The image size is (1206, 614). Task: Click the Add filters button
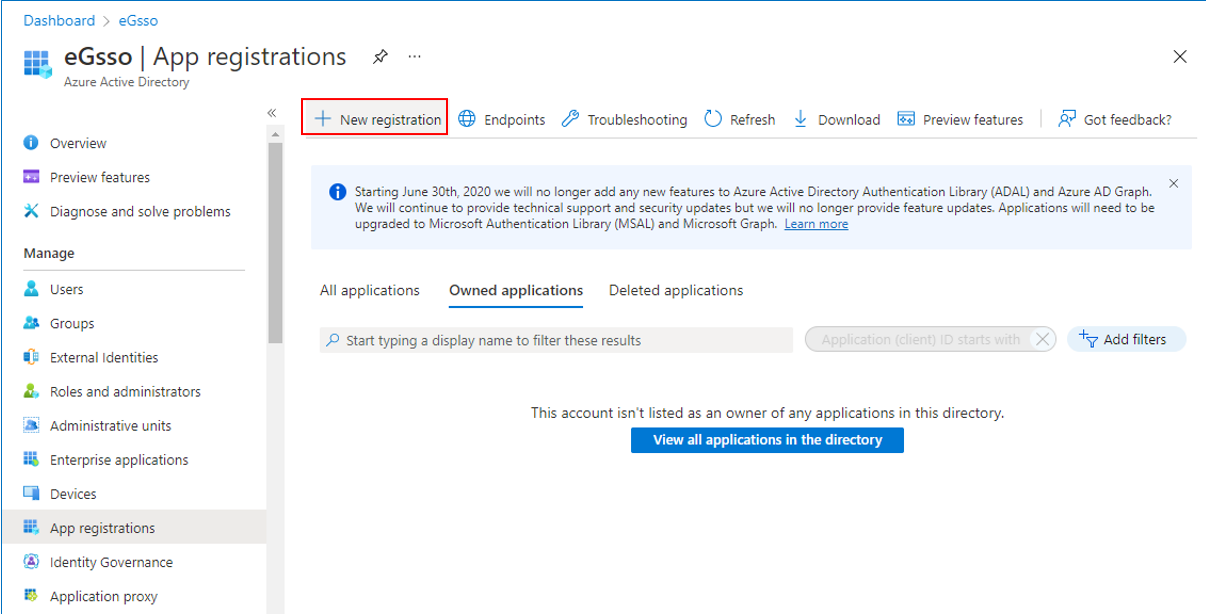1126,340
